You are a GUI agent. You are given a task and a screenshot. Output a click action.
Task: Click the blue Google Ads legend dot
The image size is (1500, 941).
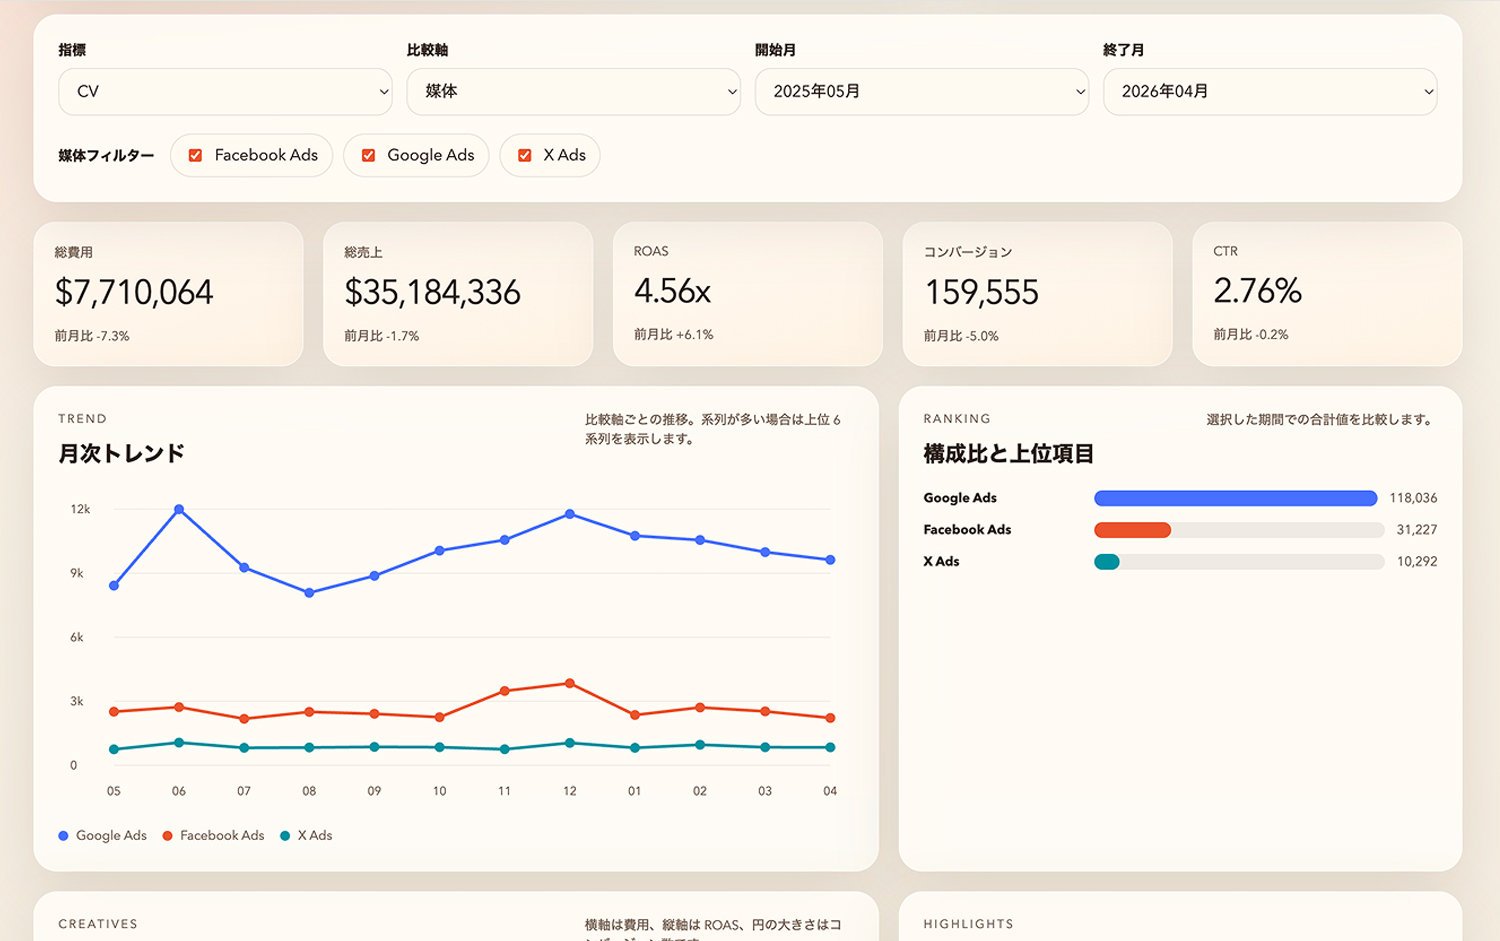[63, 836]
